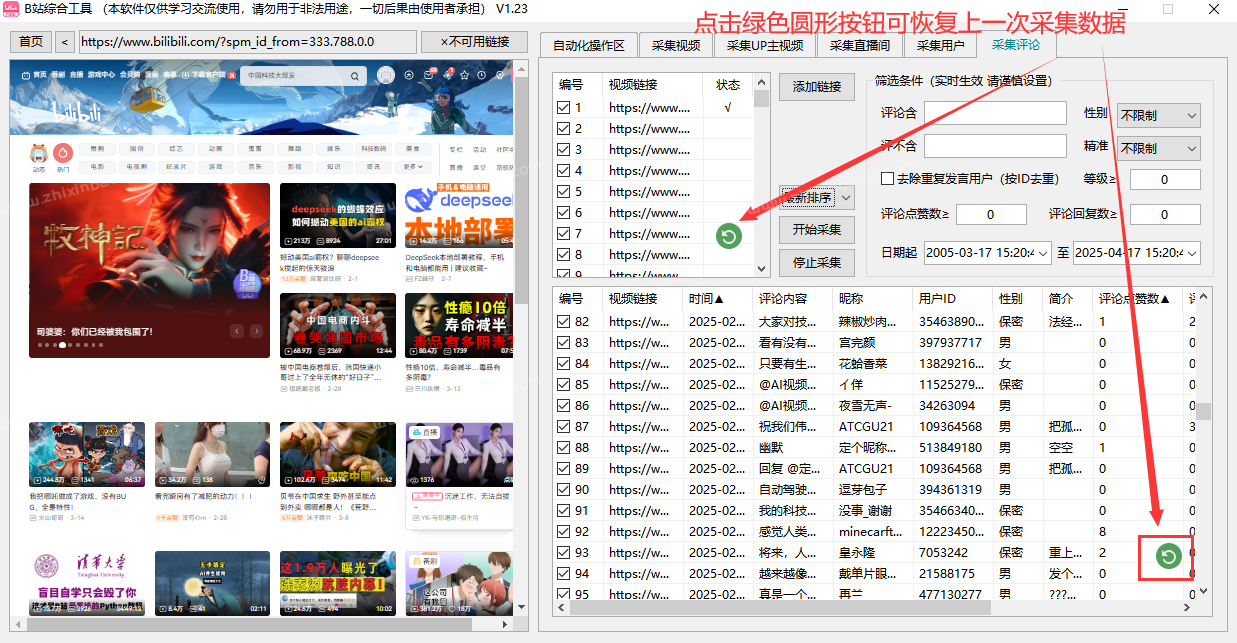Switch to the 采集视频 tab
Viewport: 1237px width, 643px height.
[x=676, y=44]
